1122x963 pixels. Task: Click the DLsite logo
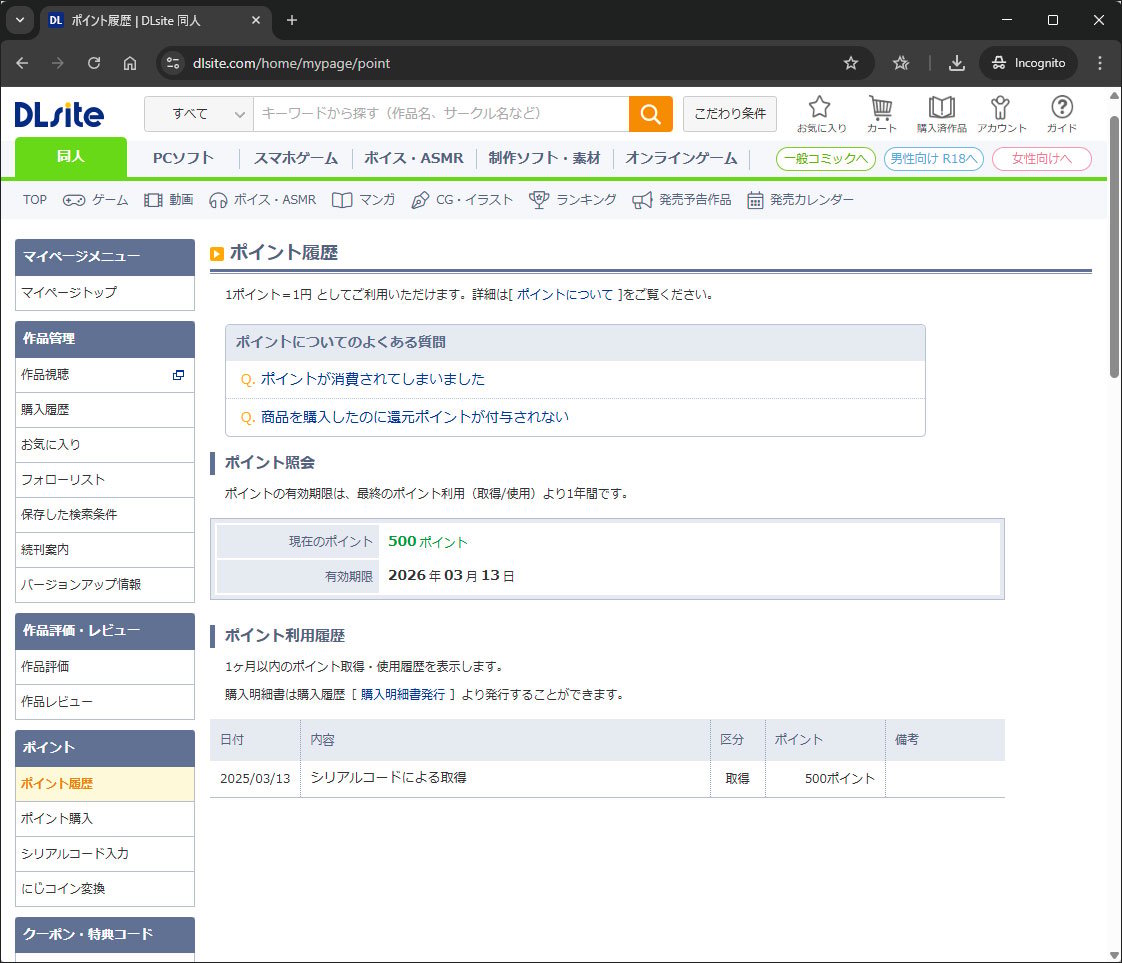59,114
